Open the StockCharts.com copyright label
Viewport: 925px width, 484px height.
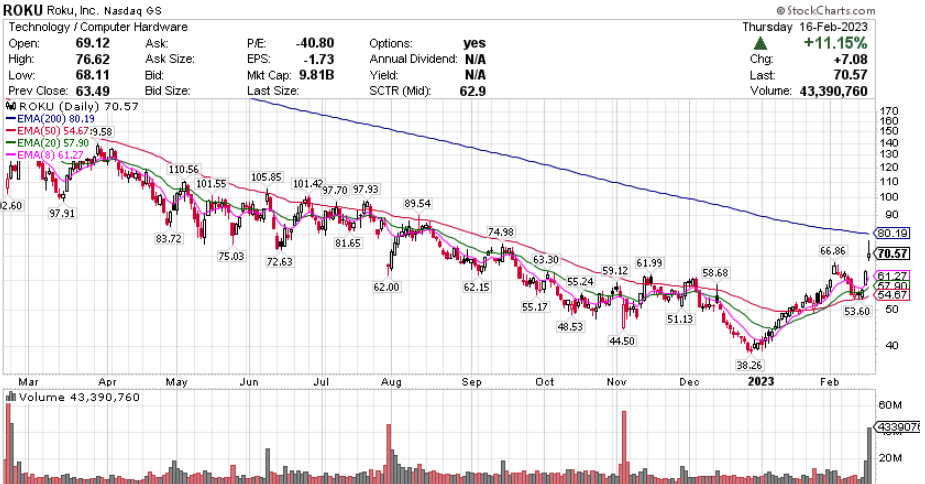[825, 11]
